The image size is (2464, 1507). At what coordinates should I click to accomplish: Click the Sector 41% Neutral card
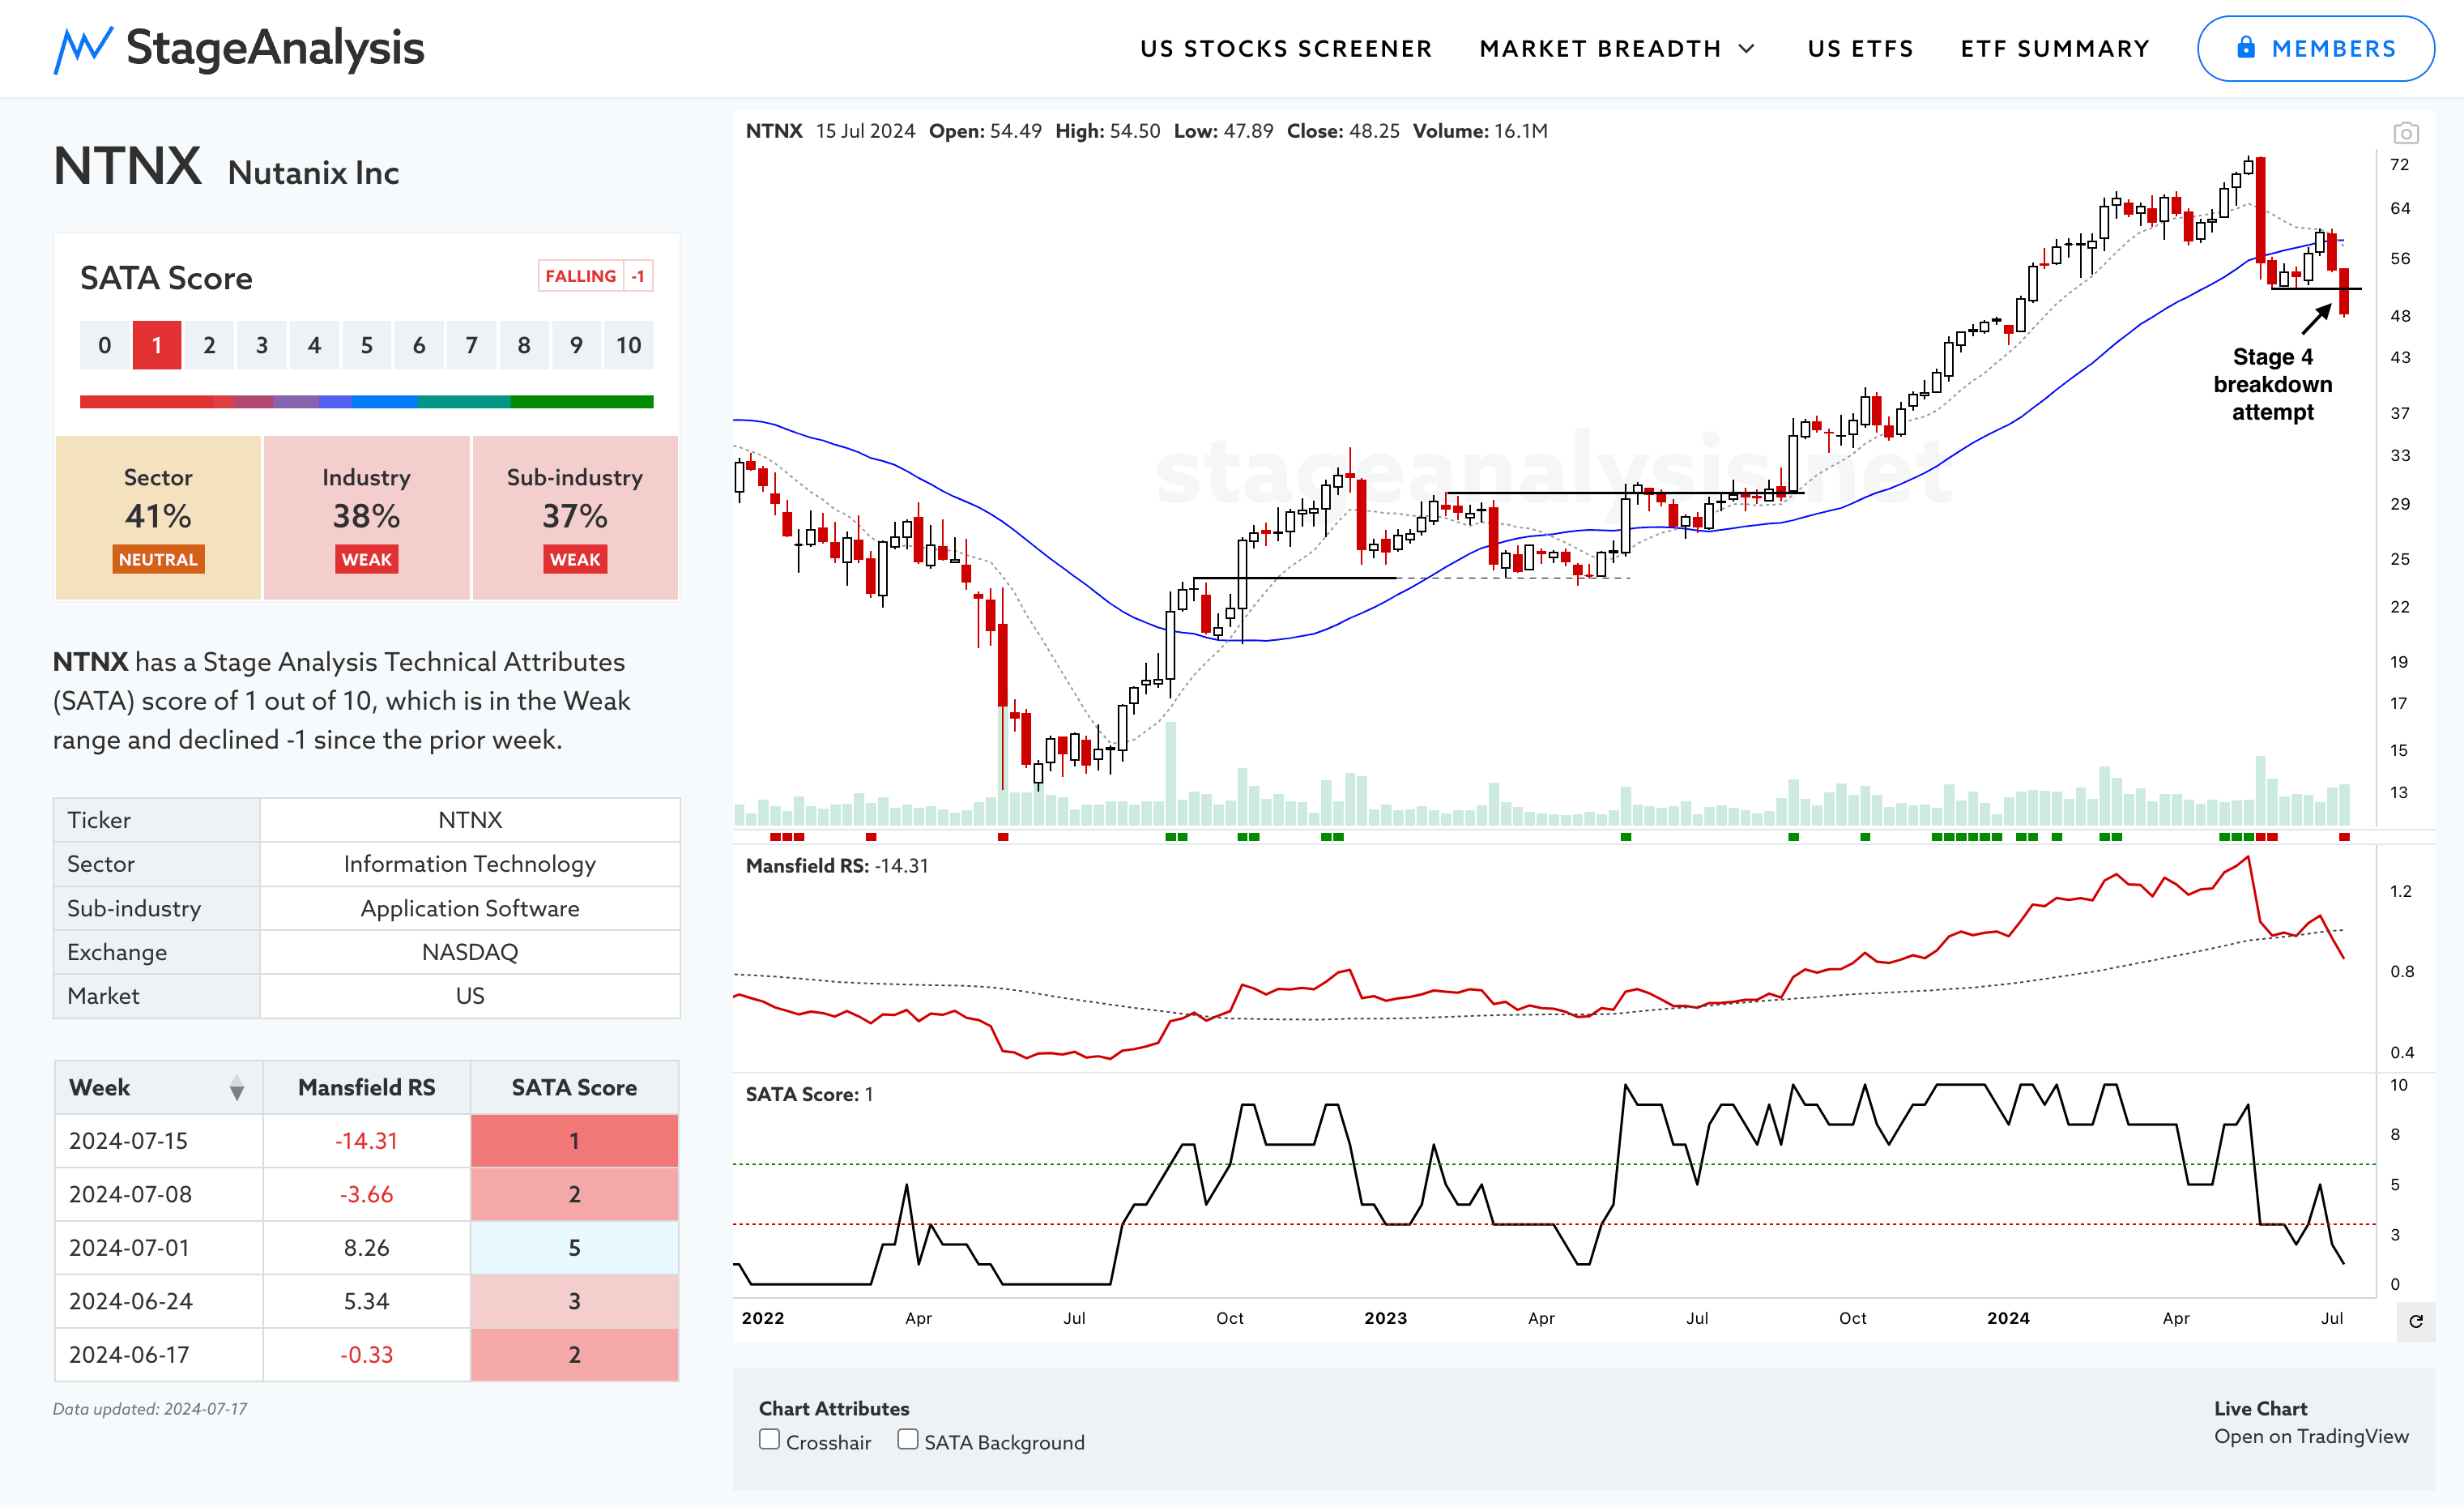coord(158,518)
